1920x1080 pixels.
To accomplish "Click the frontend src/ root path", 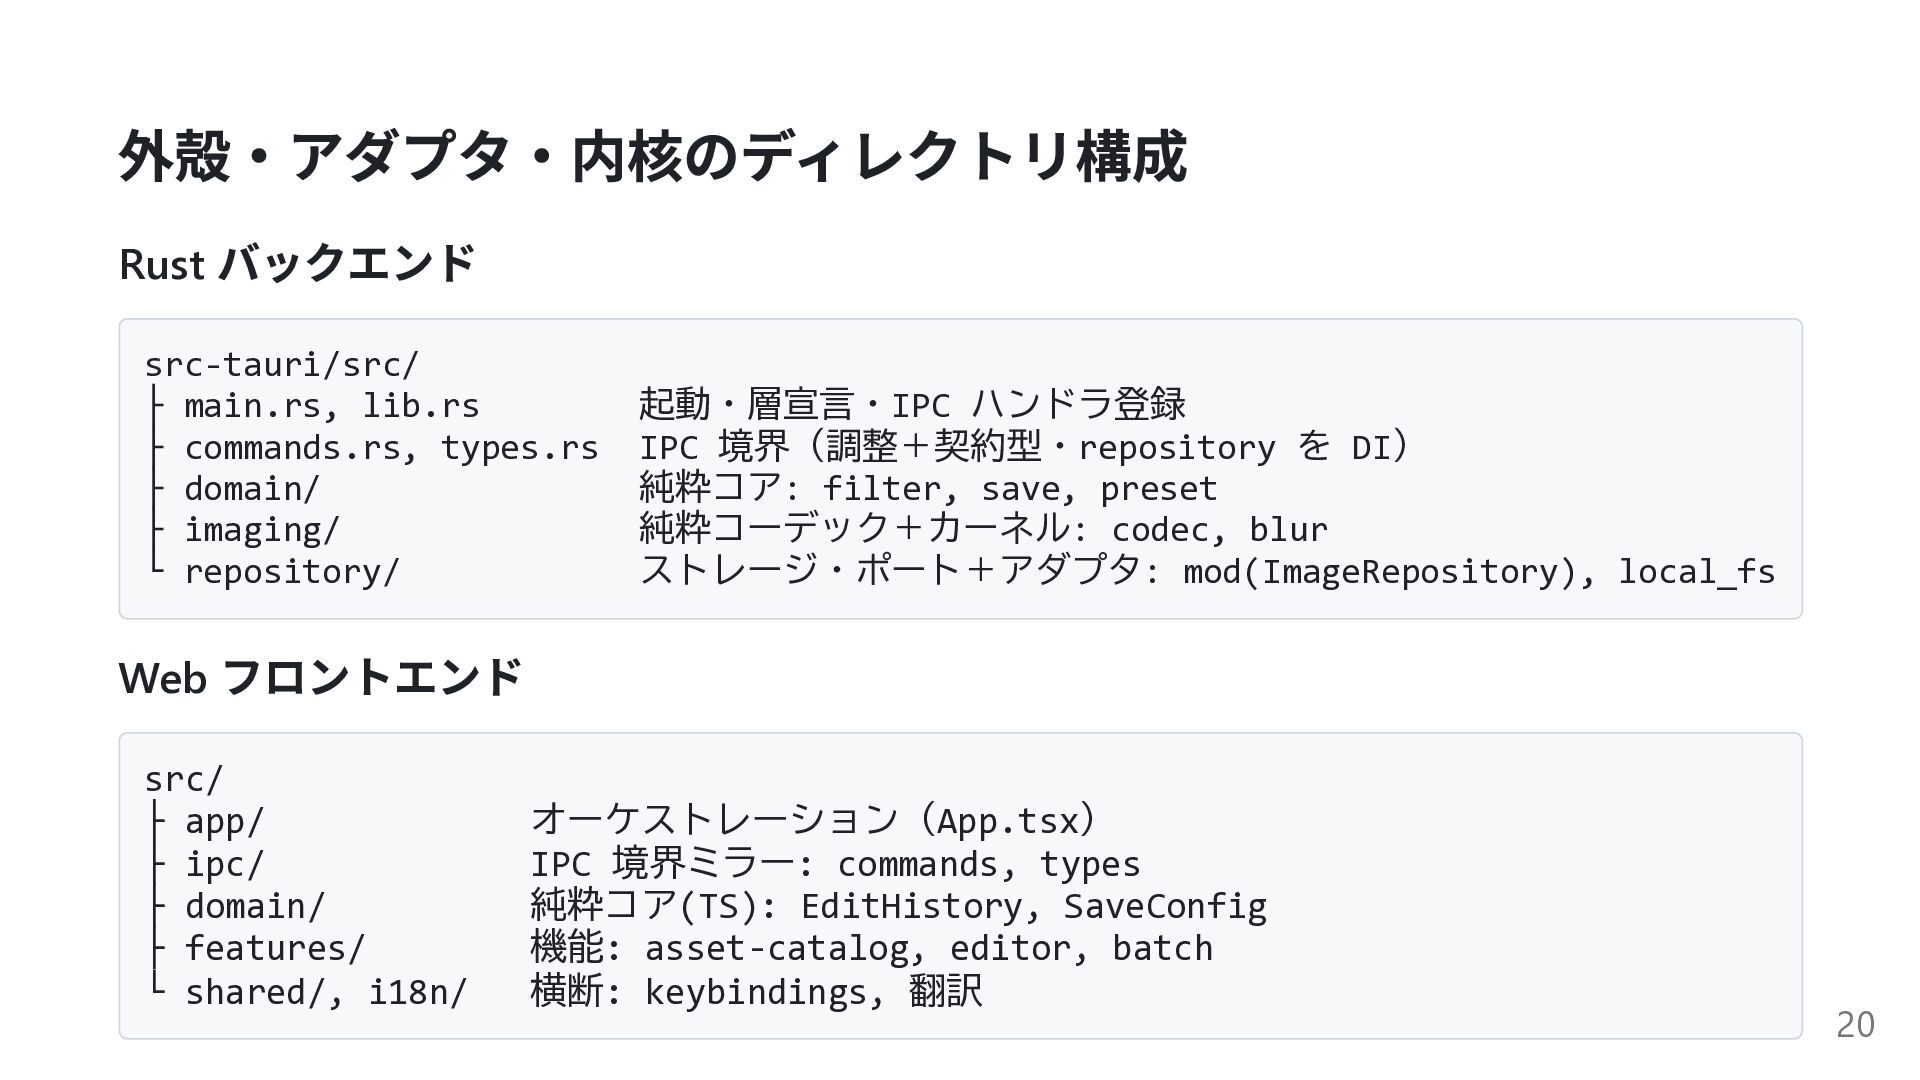I will 184,778.
